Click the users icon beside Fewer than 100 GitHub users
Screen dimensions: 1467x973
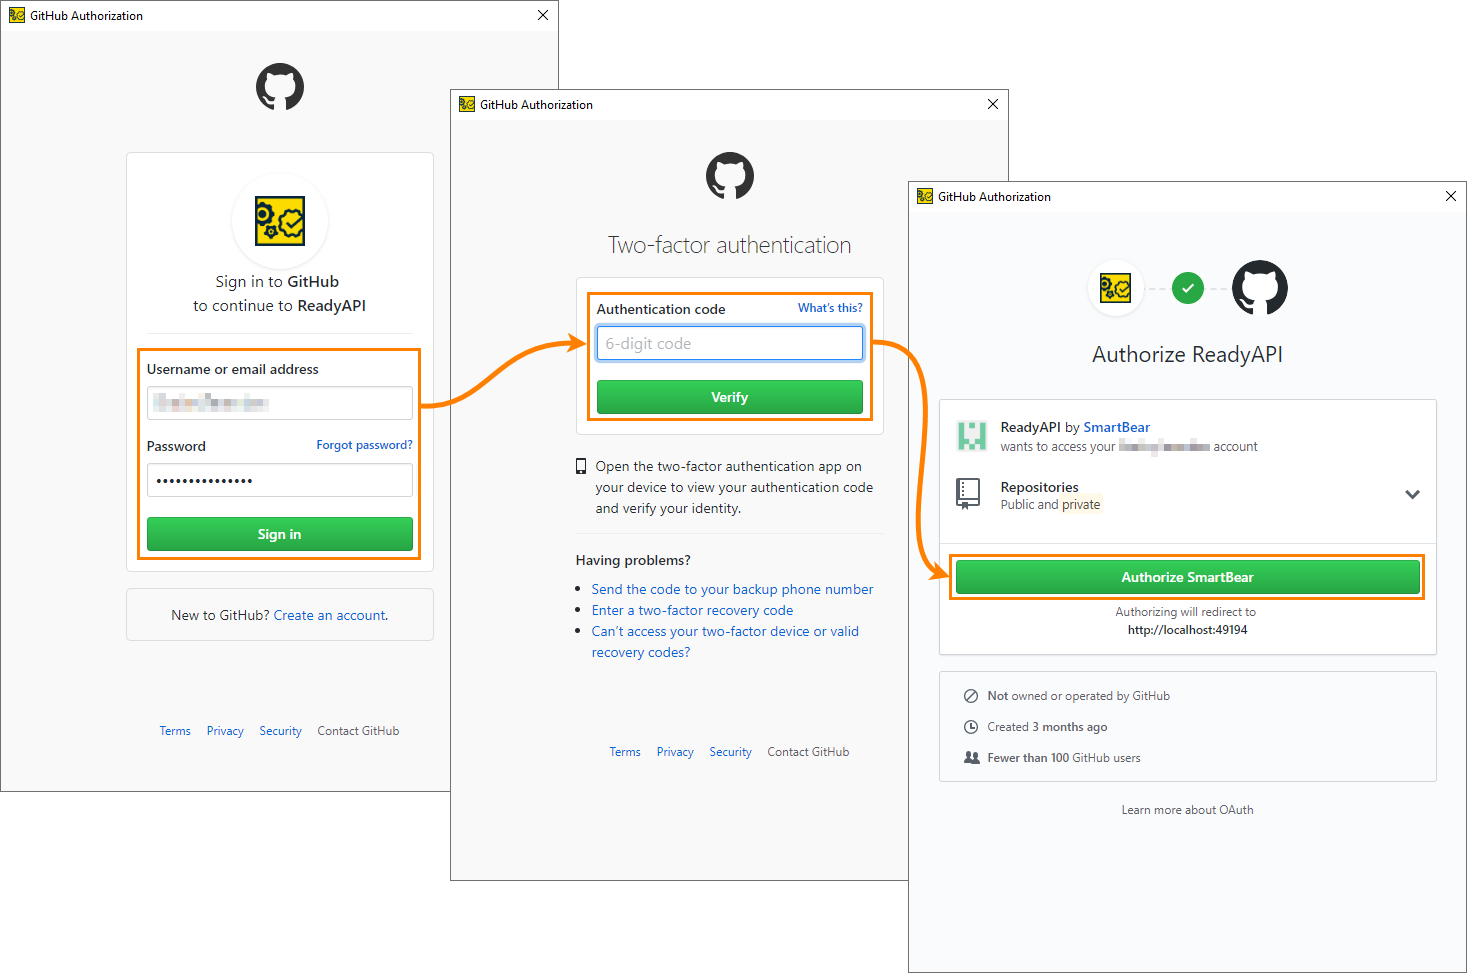click(x=971, y=758)
